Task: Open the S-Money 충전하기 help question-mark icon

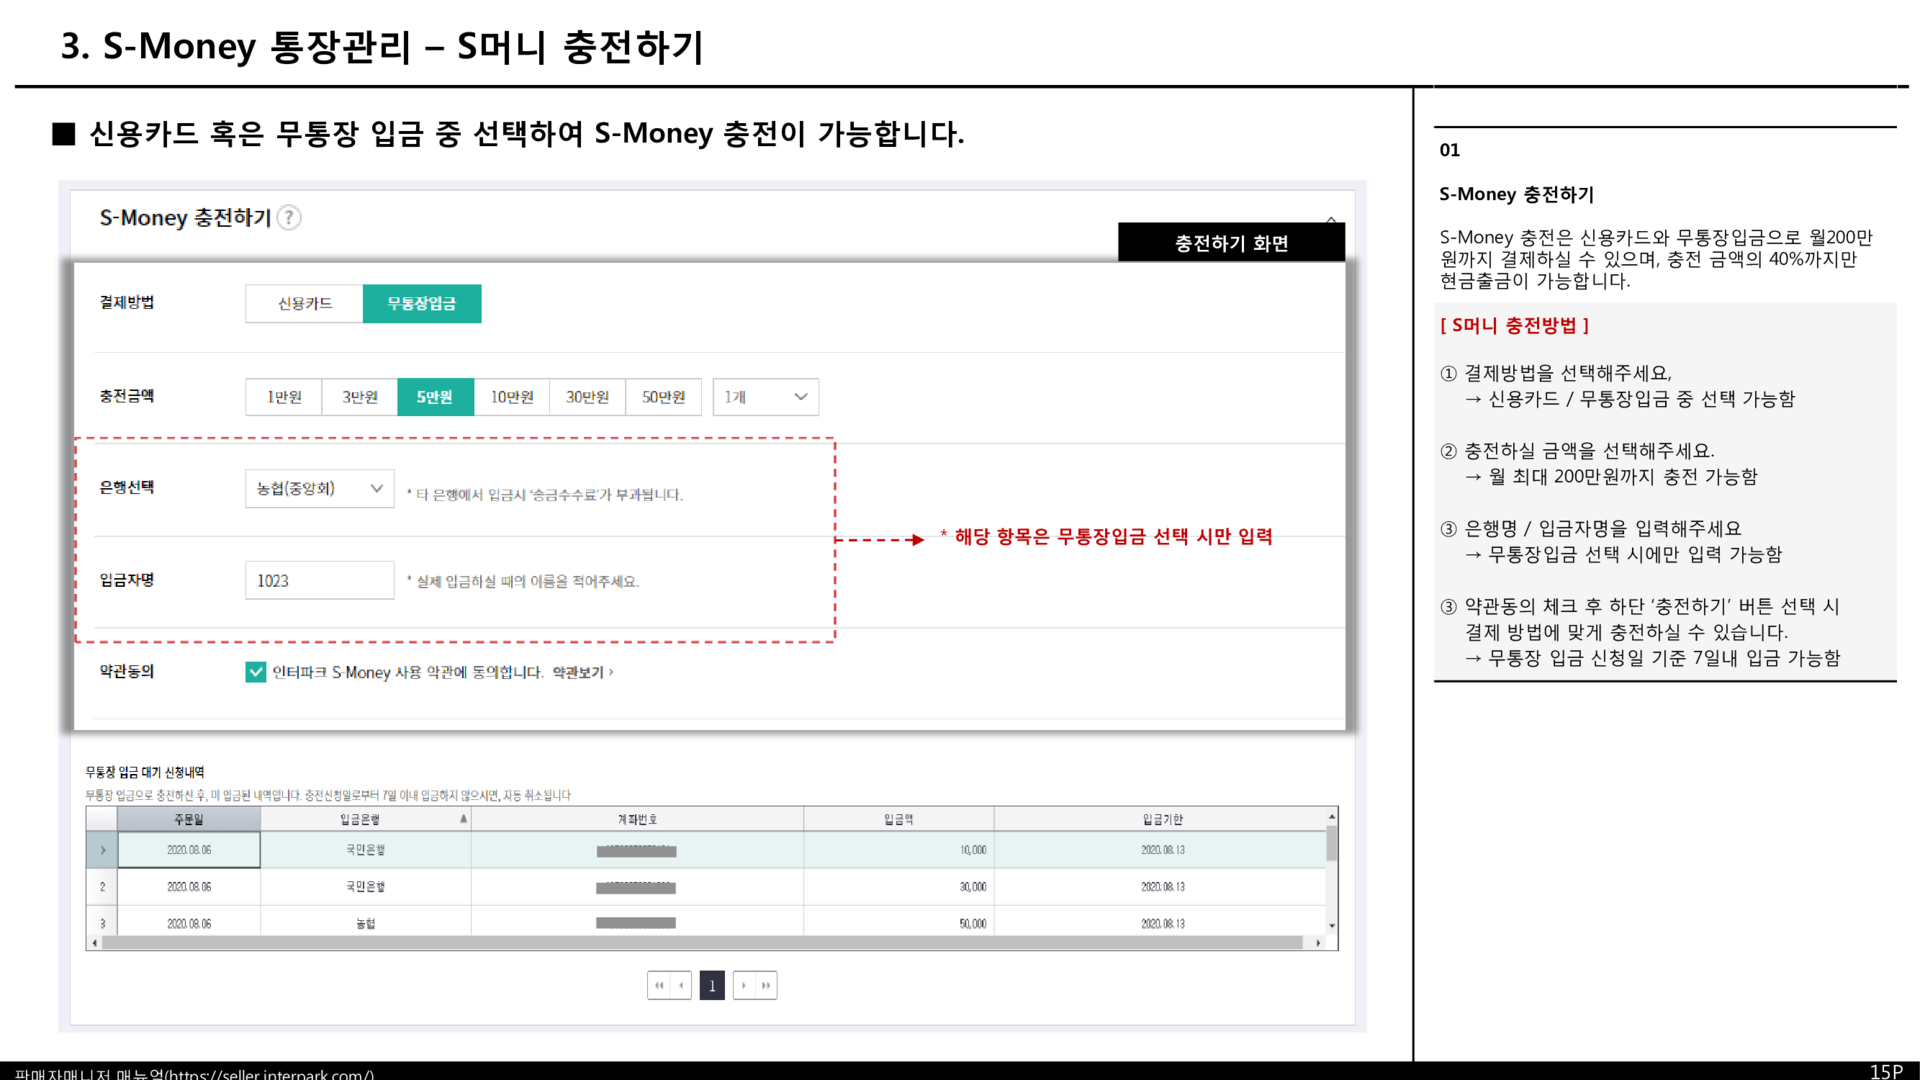Action: (289, 217)
